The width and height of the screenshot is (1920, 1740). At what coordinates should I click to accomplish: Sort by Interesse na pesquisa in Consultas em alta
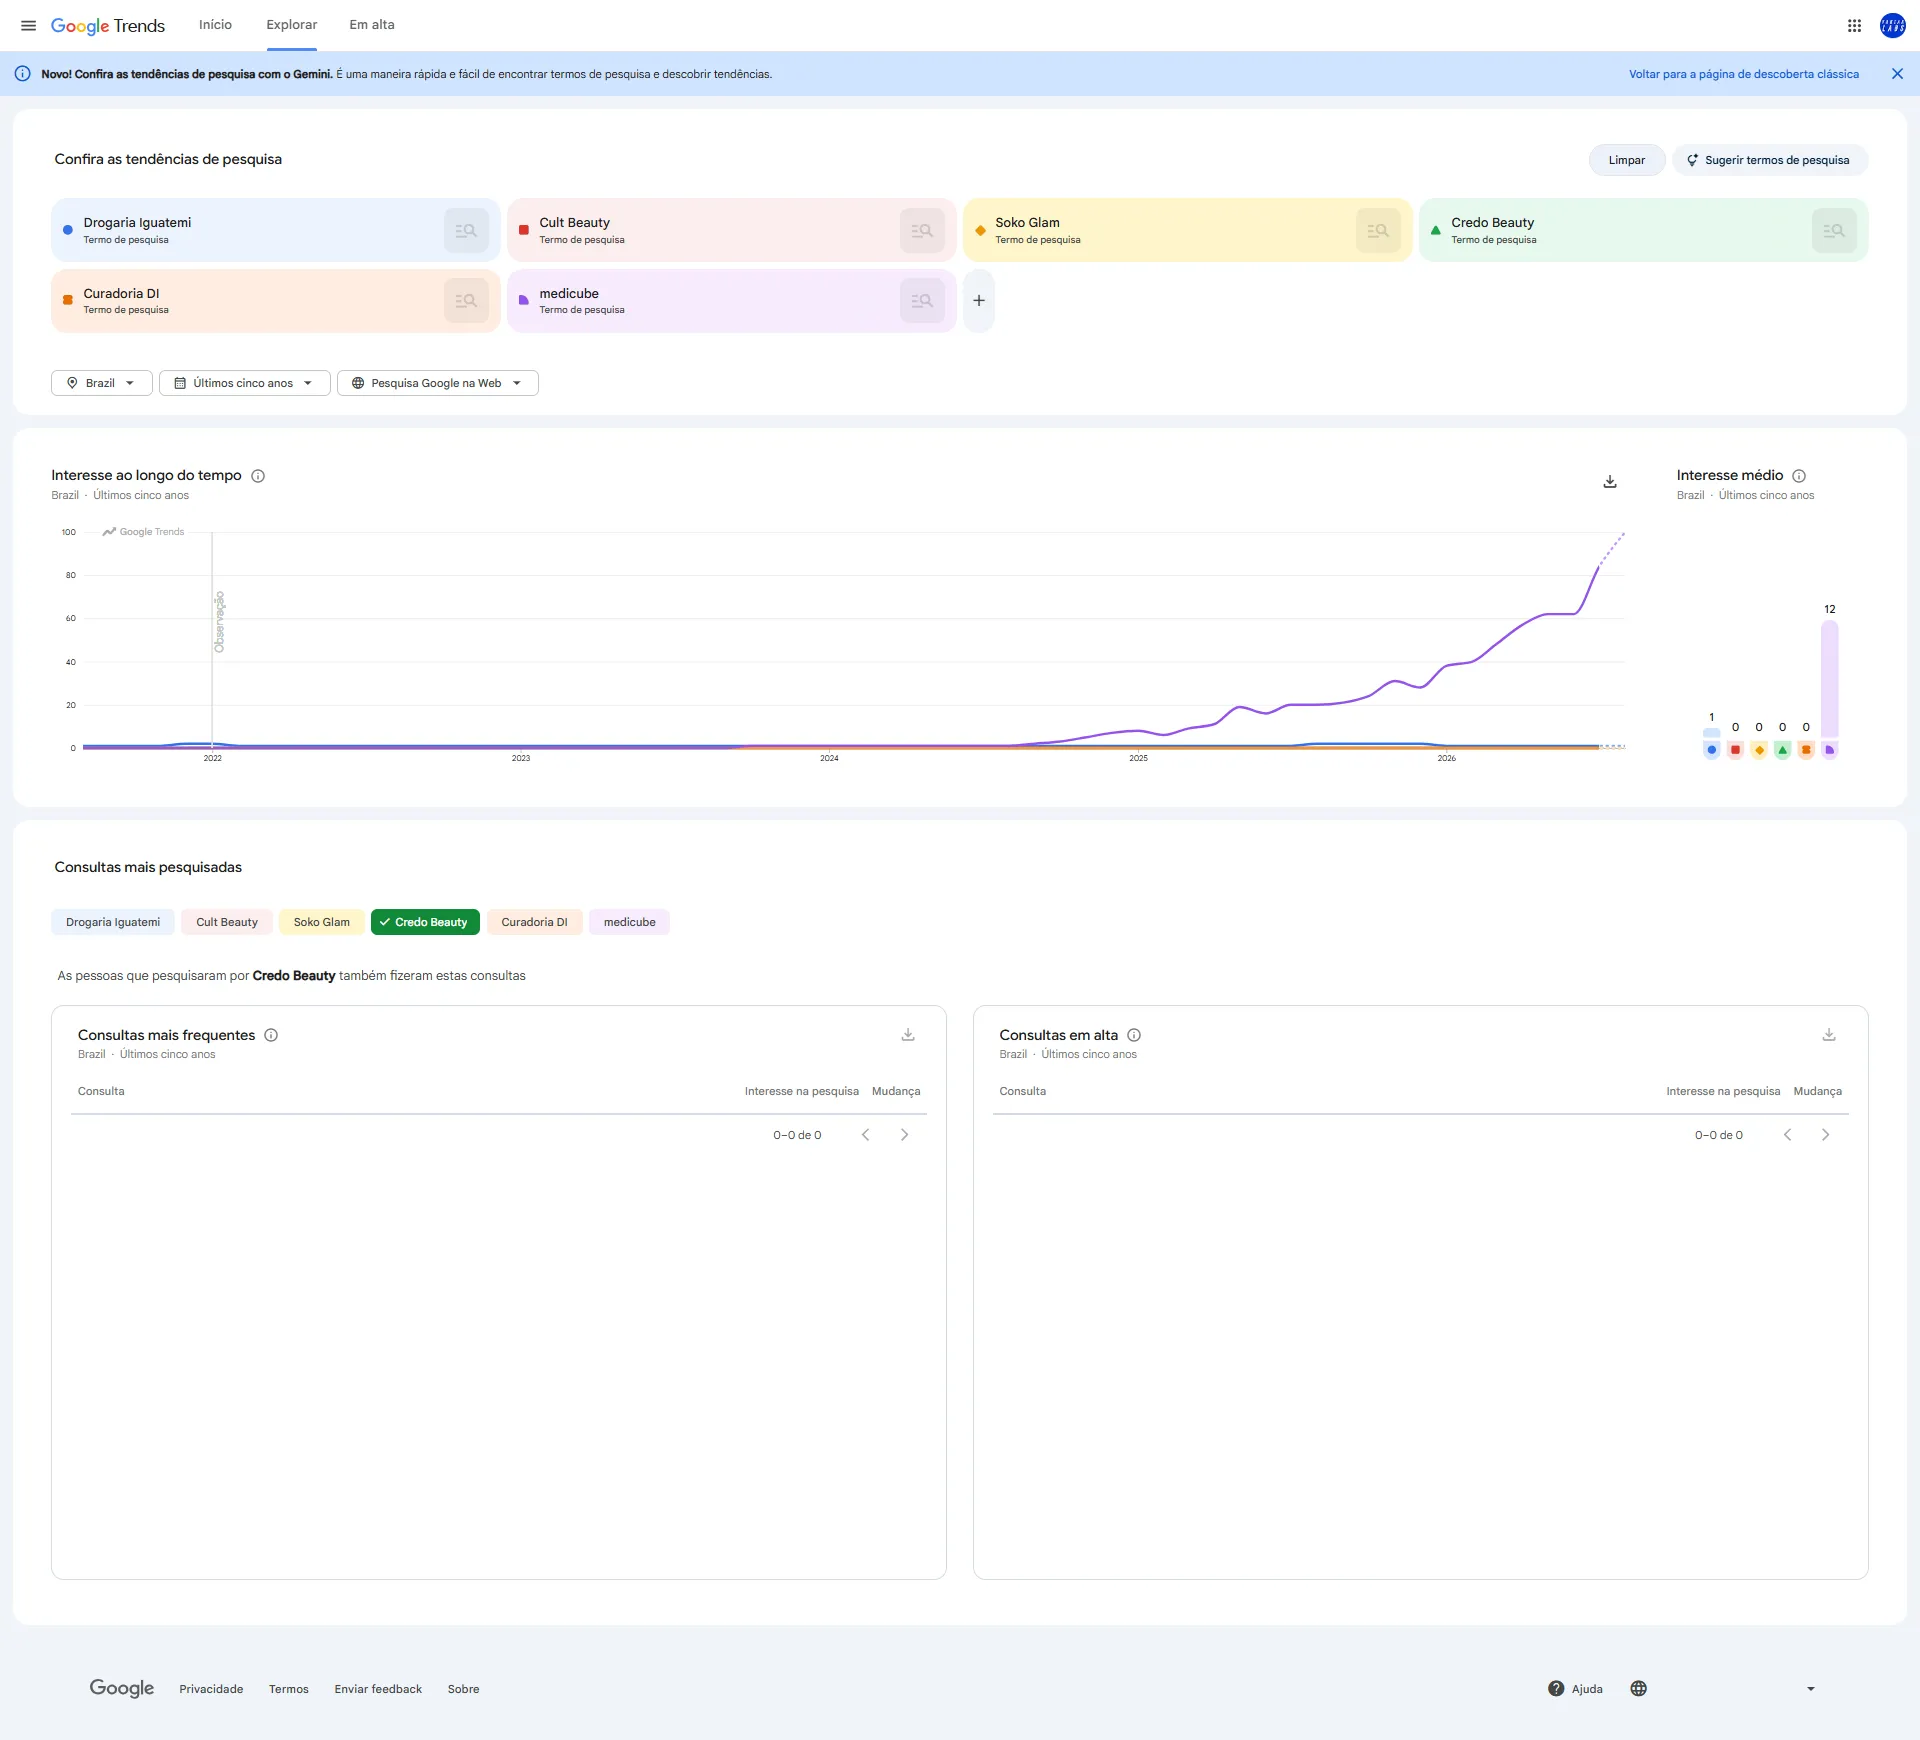1723,1091
